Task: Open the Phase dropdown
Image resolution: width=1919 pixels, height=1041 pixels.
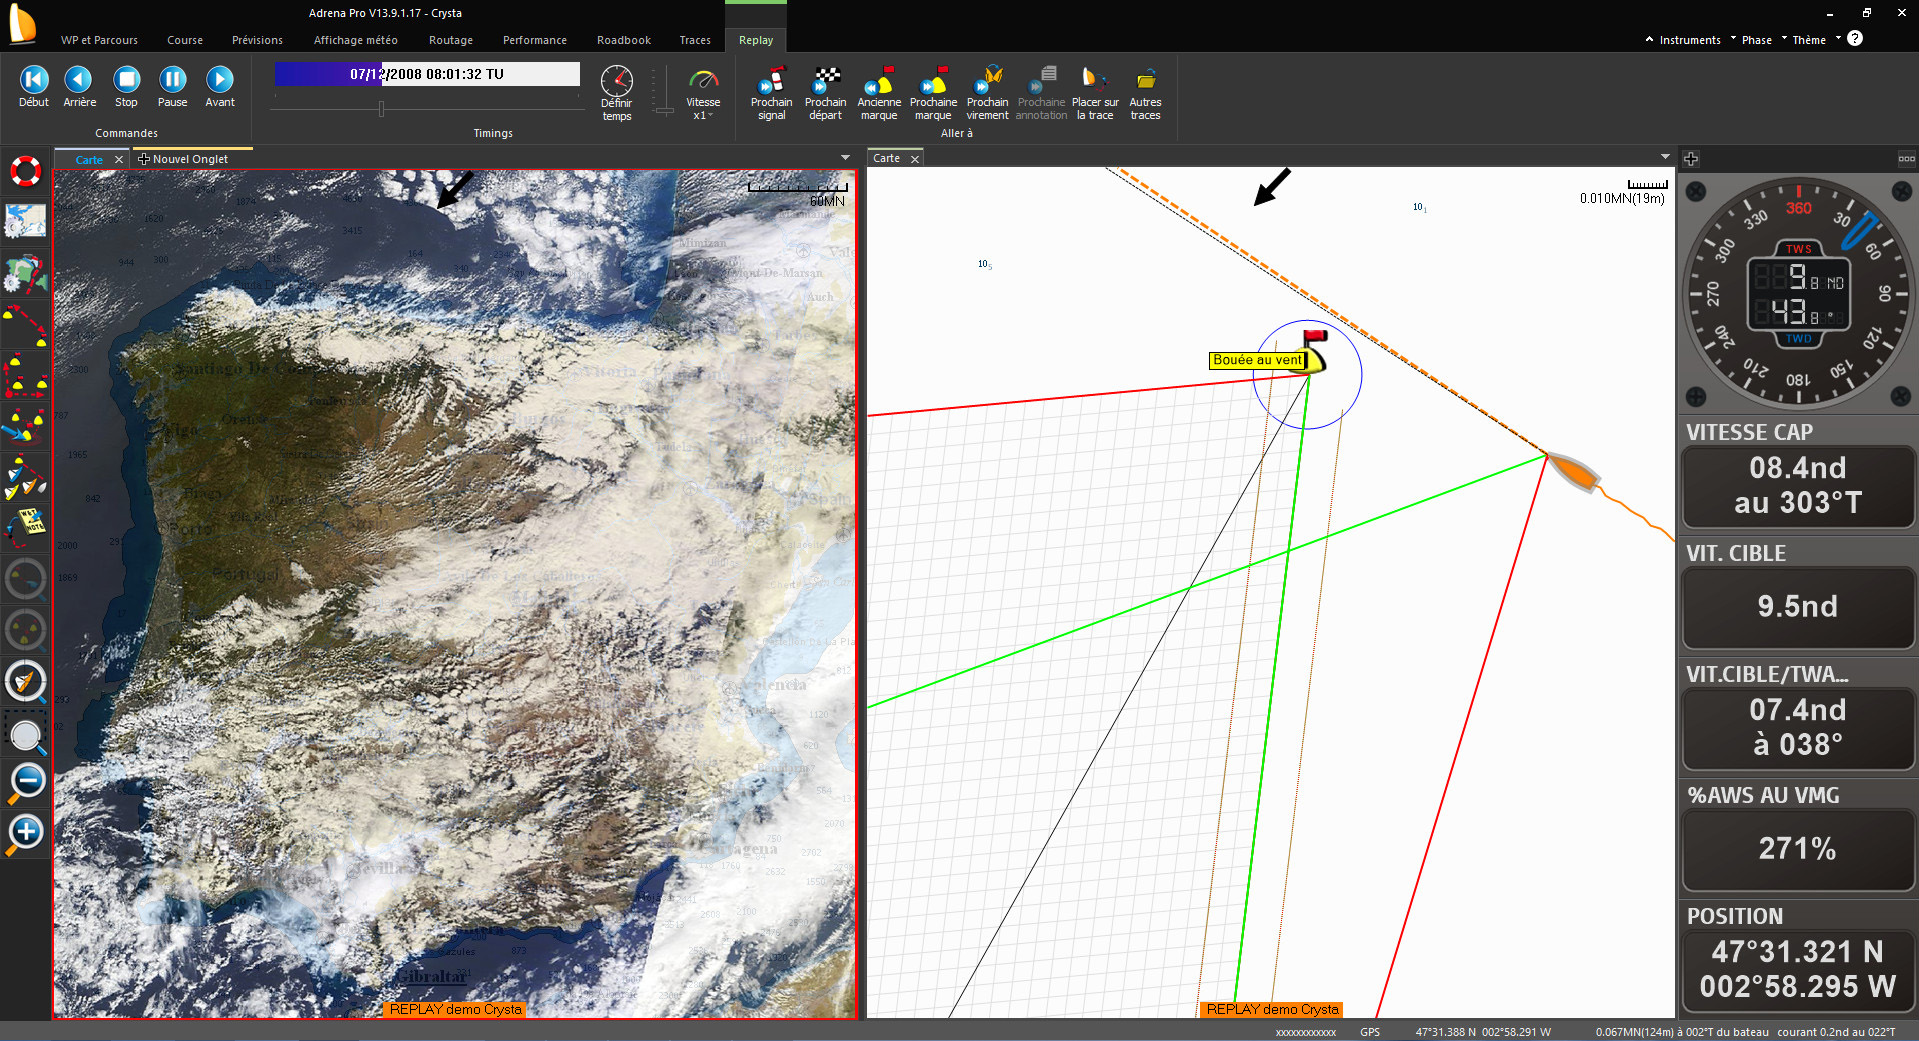Action: (1763, 40)
